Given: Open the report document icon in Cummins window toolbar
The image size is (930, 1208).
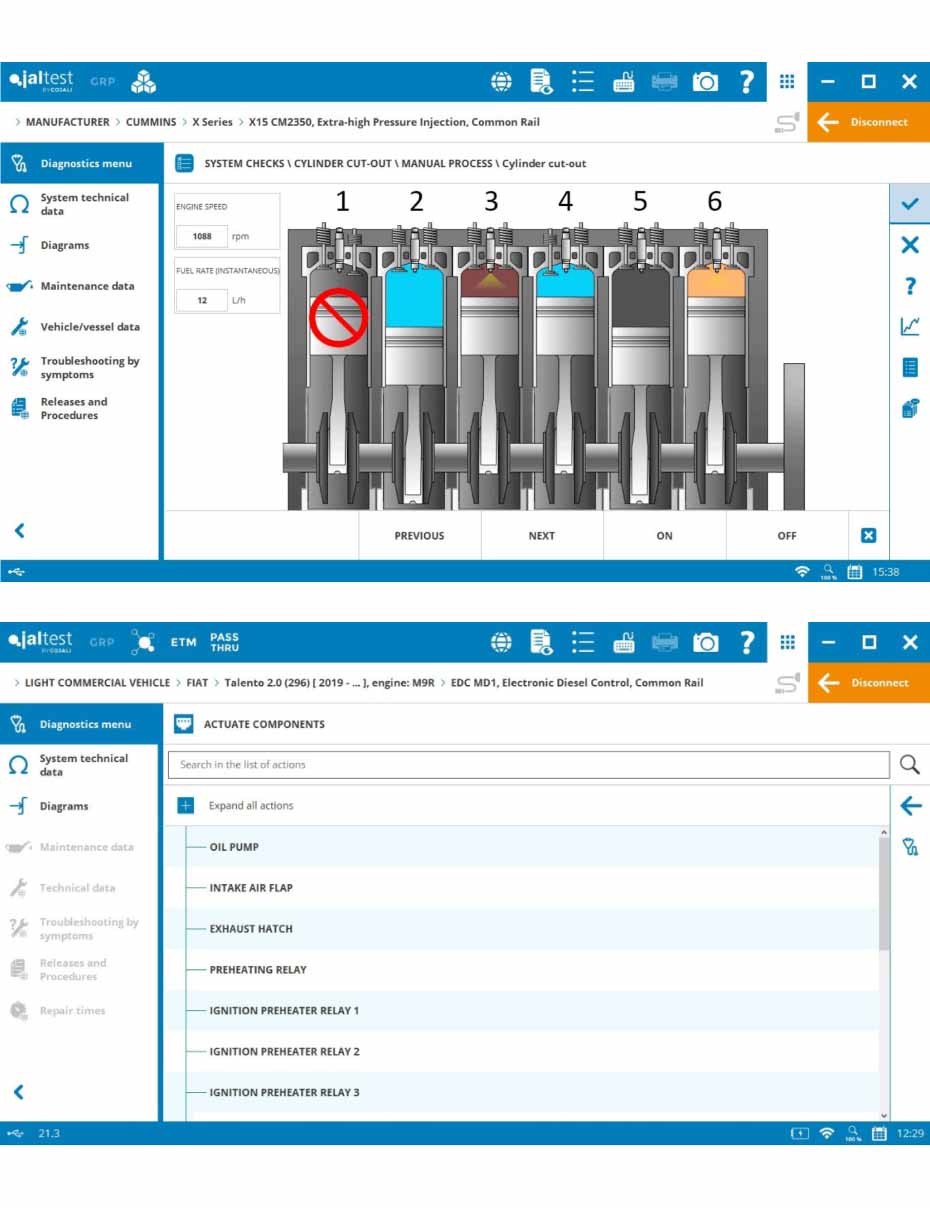Looking at the screenshot, I should point(542,82).
